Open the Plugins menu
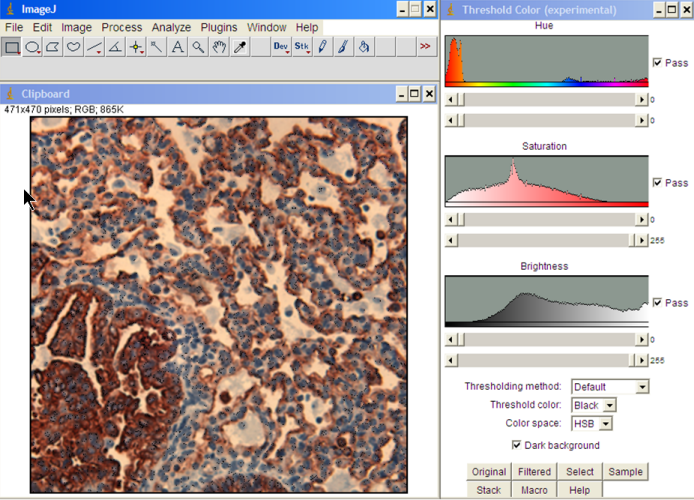The height and width of the screenshot is (500, 694). coord(219,27)
